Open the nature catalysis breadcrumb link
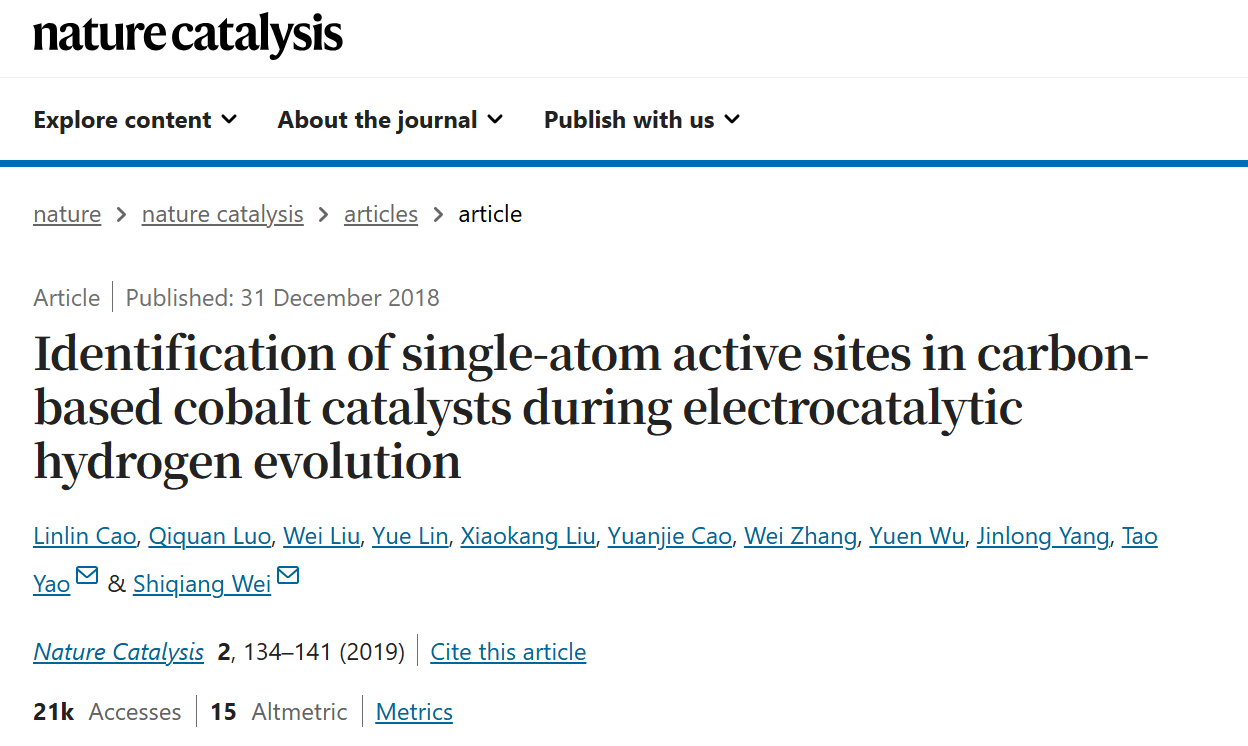 tap(223, 214)
